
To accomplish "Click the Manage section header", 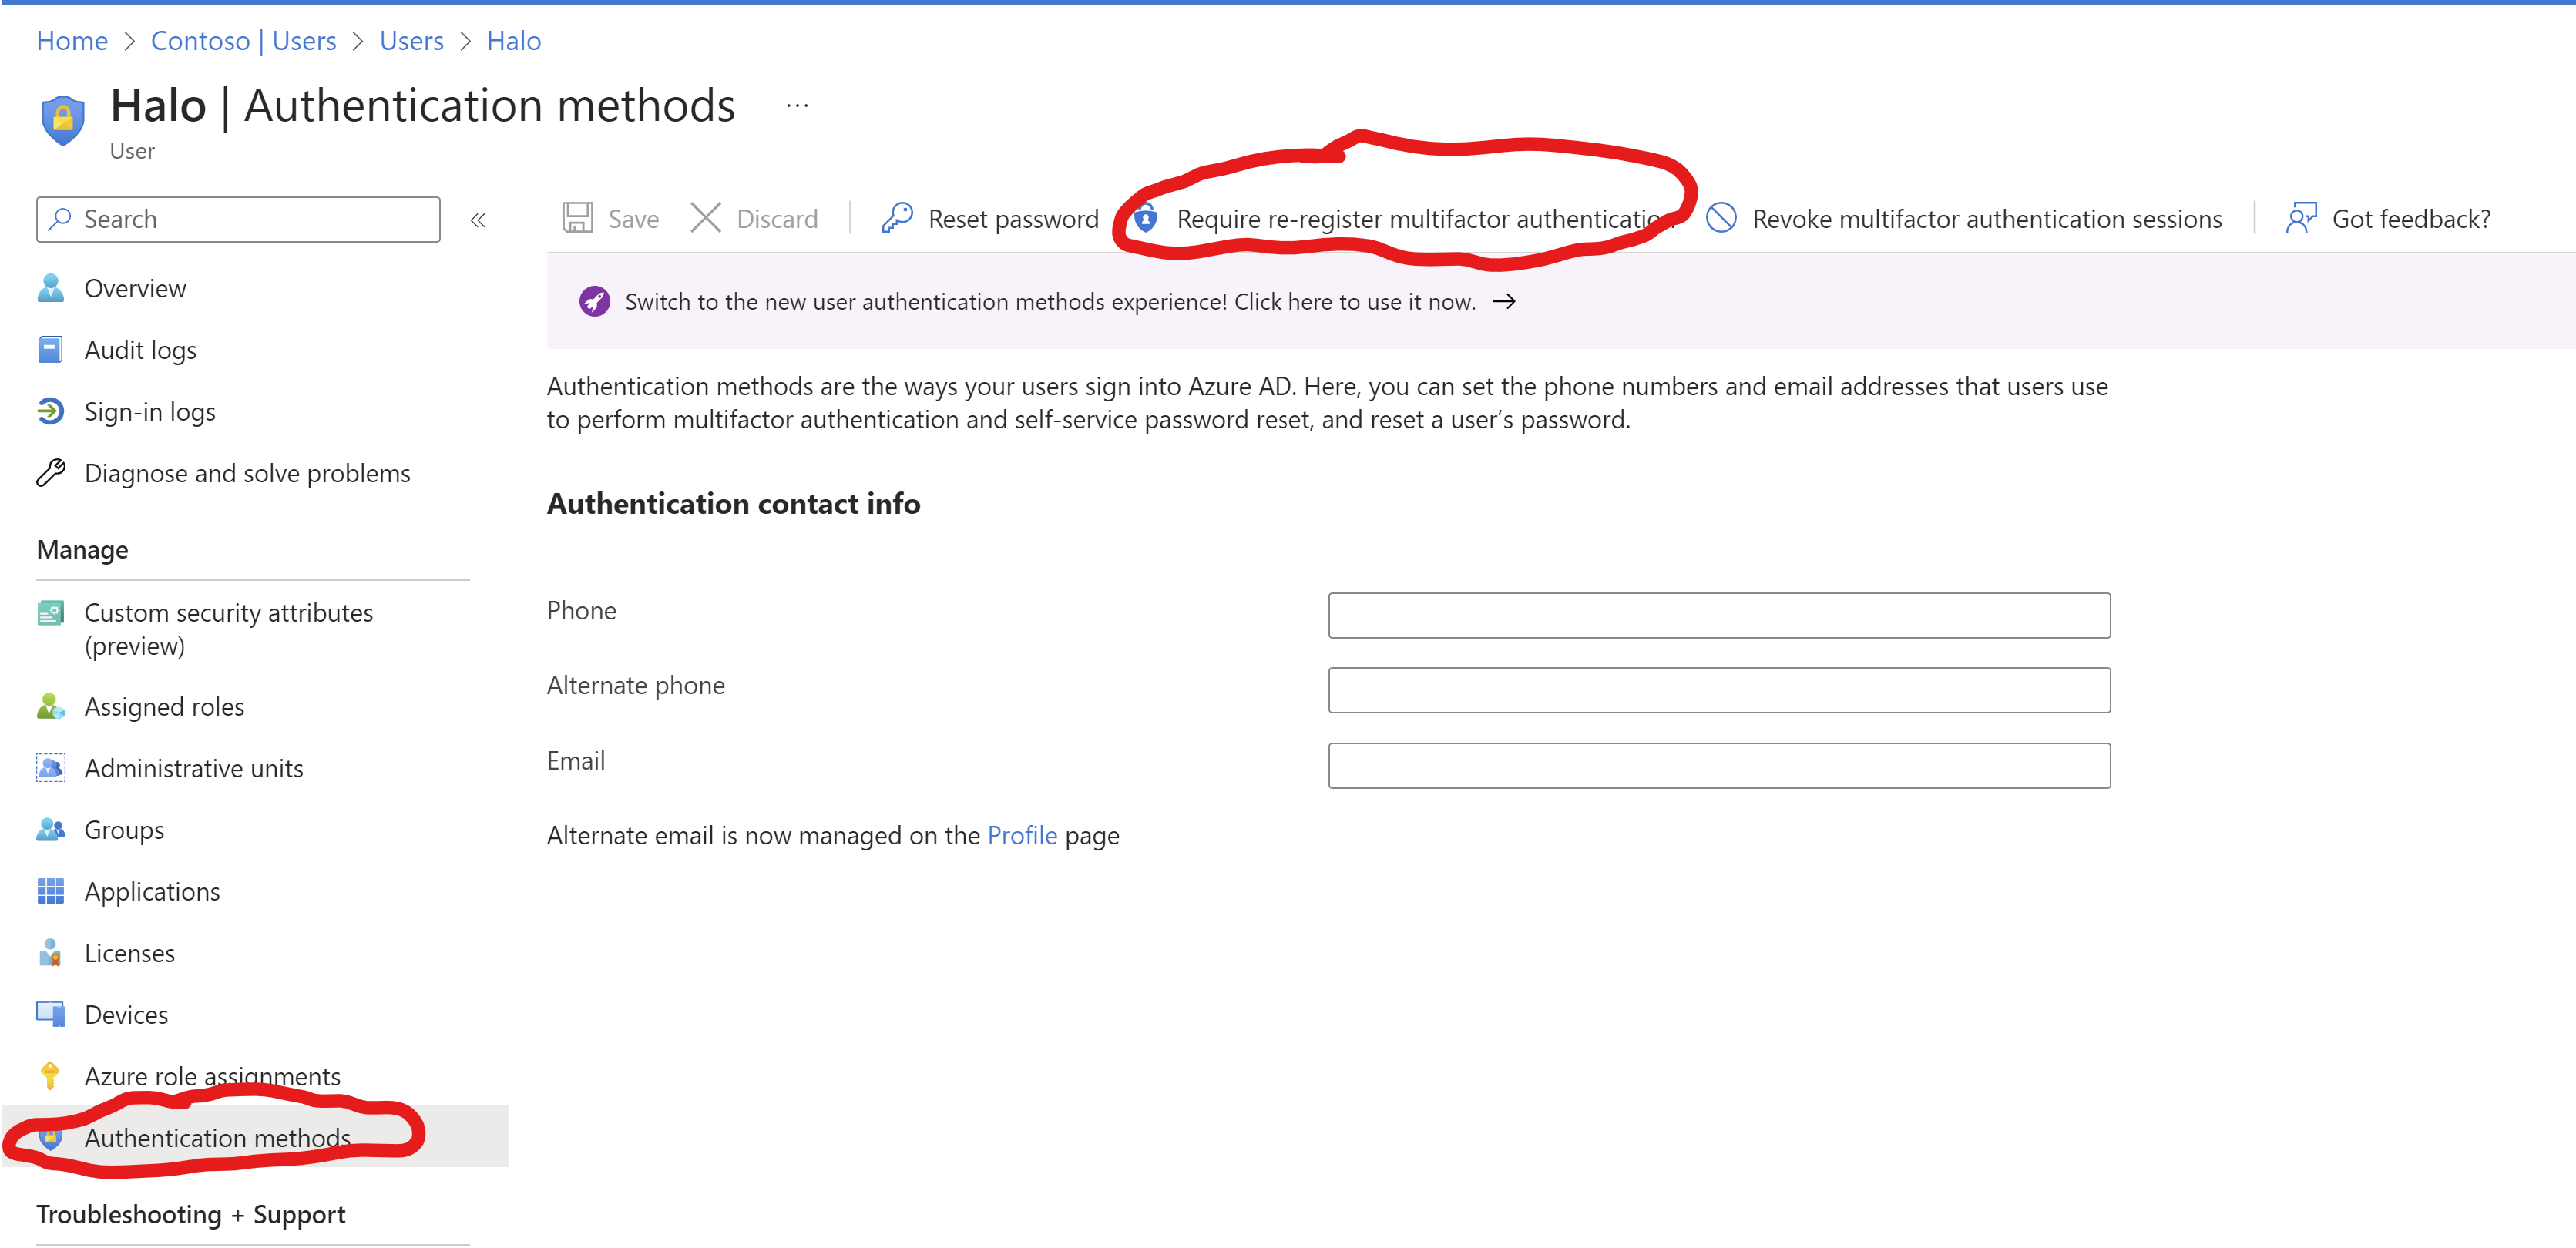I will [82, 550].
